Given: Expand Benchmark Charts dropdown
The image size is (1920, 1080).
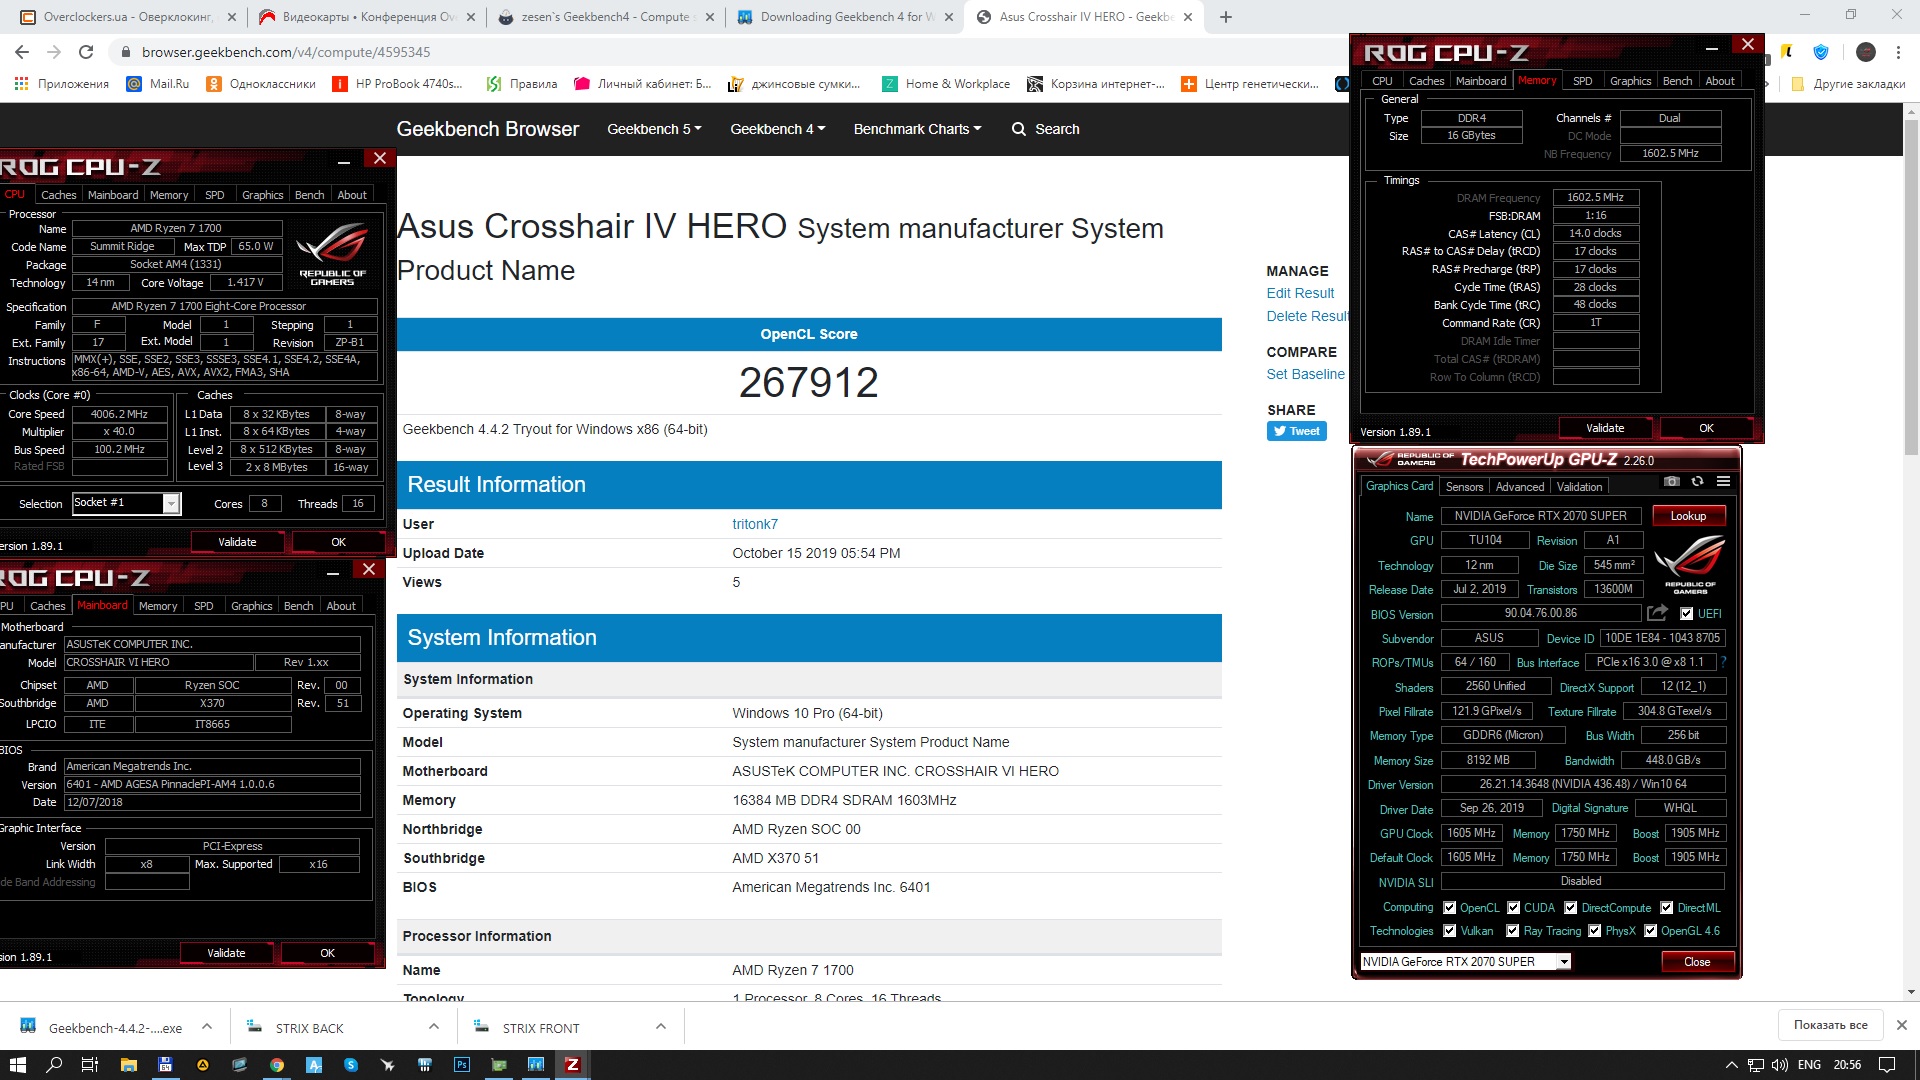Looking at the screenshot, I should coord(917,129).
